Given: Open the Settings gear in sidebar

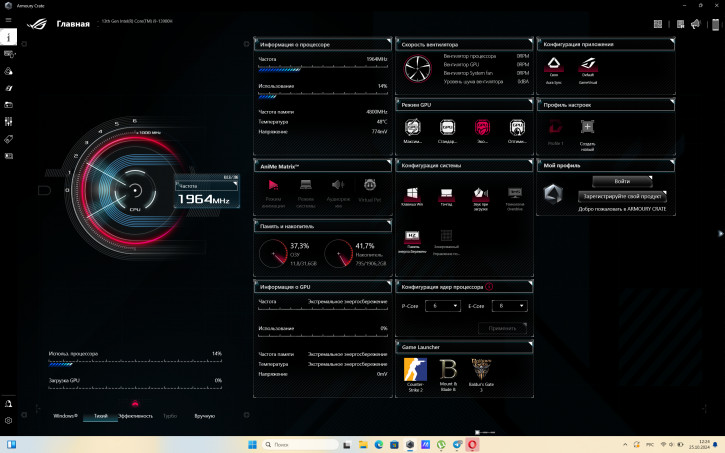Looking at the screenshot, I should [8, 421].
